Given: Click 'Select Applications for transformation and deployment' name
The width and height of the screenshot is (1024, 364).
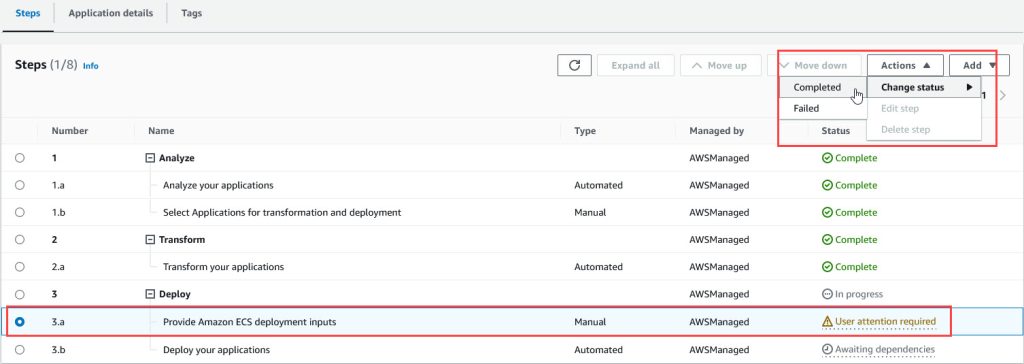Looking at the screenshot, I should click(x=282, y=212).
